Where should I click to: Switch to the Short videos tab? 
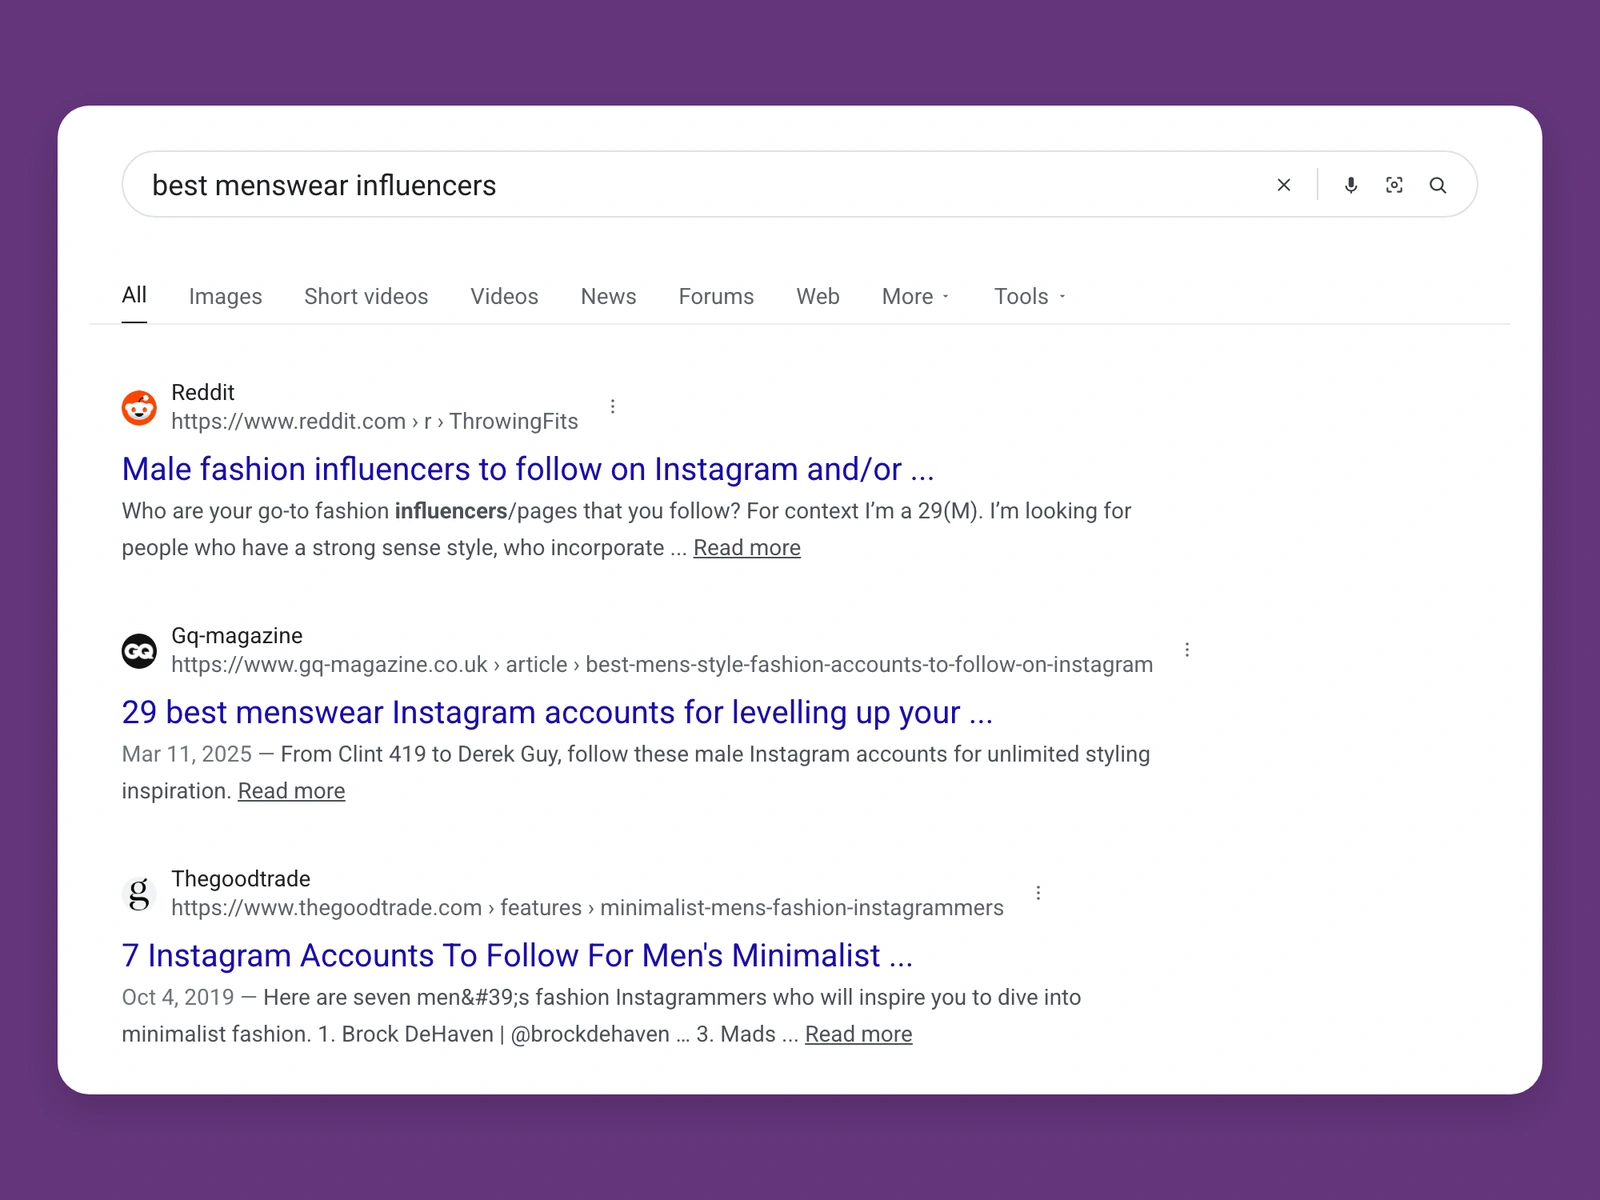coord(366,297)
